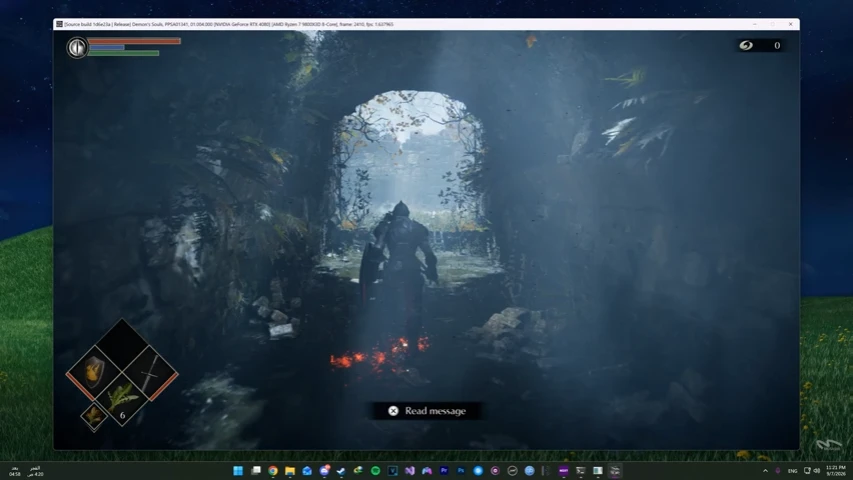Open Adobe Photoshop from the taskbar

pyautogui.click(x=461, y=471)
